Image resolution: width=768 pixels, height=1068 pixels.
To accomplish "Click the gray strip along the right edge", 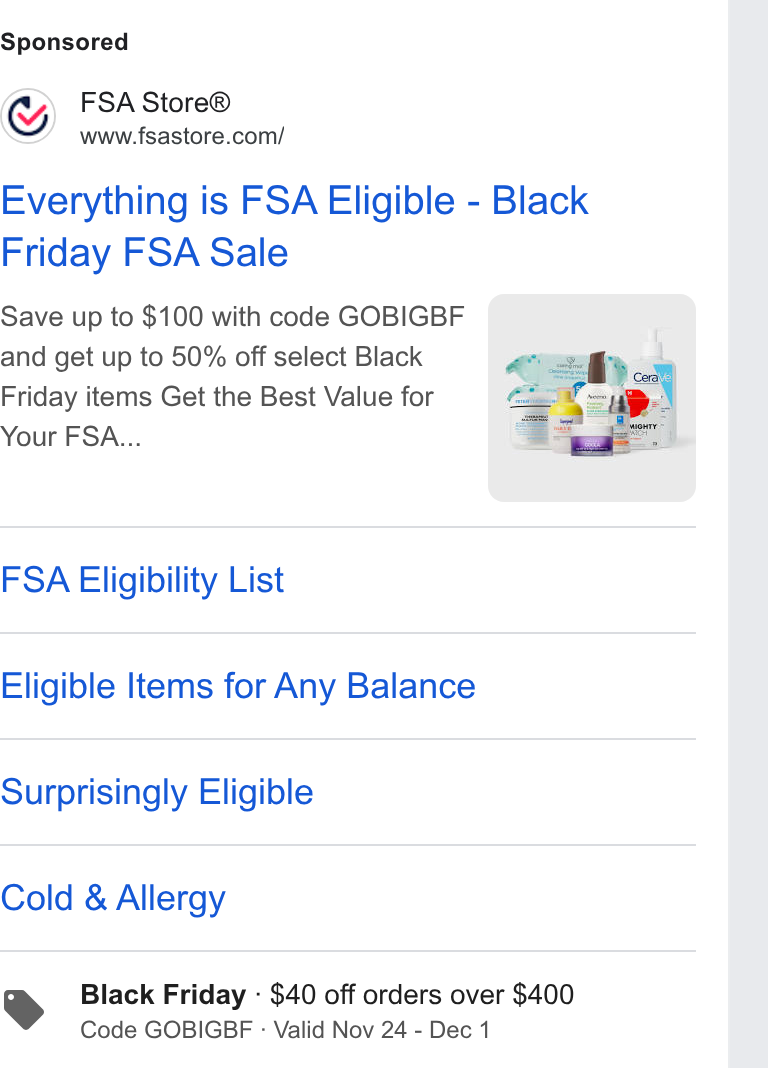I will tap(748, 534).
